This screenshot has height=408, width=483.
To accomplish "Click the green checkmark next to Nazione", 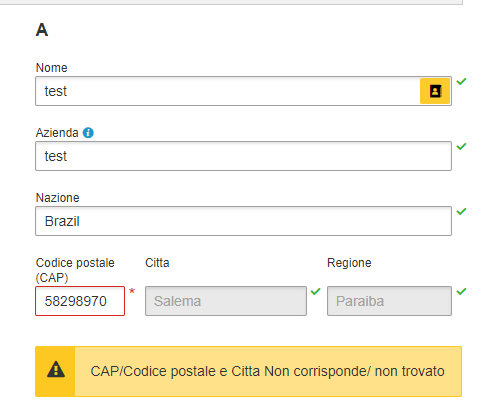I will [x=461, y=211].
